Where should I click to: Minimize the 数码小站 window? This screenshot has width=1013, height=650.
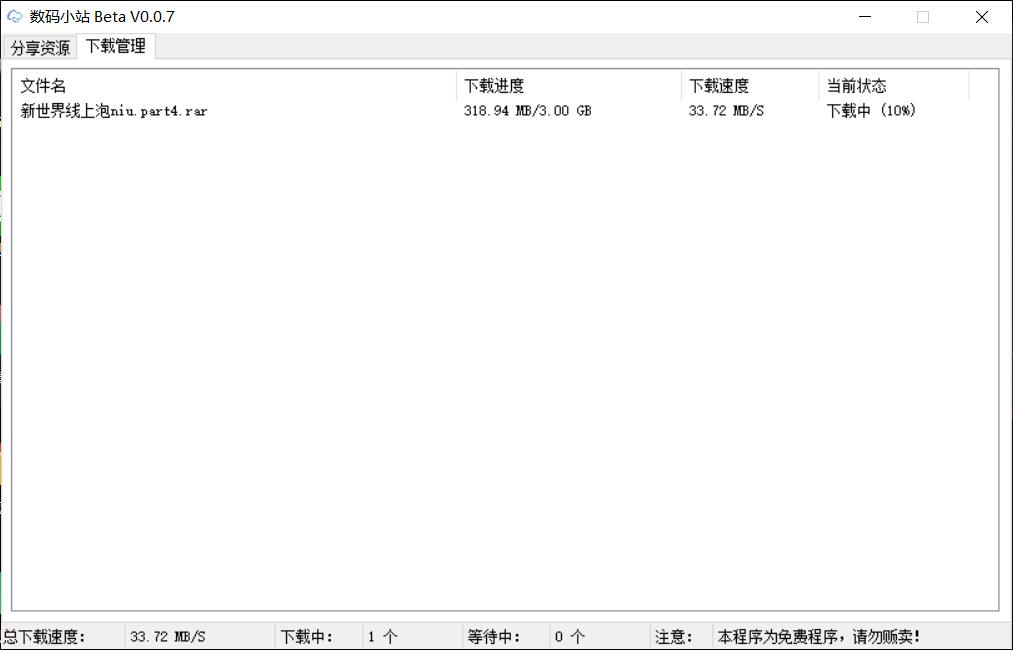(x=865, y=17)
